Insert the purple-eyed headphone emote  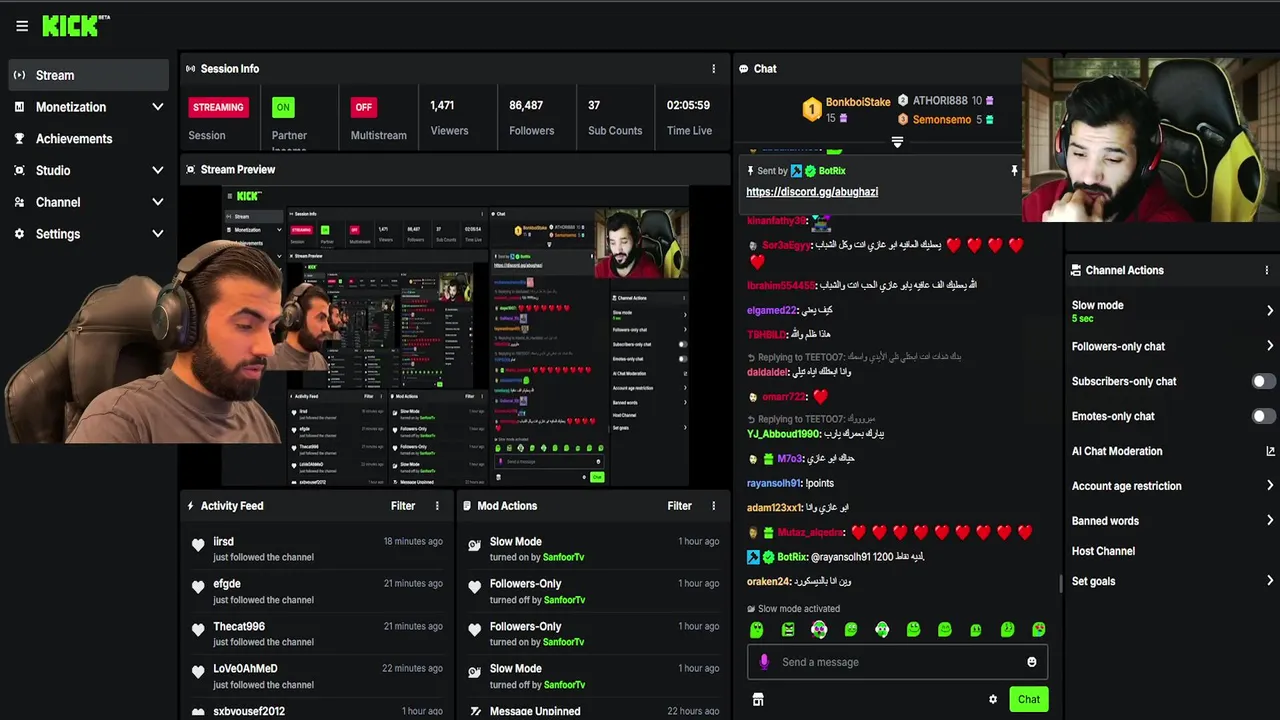(819, 629)
